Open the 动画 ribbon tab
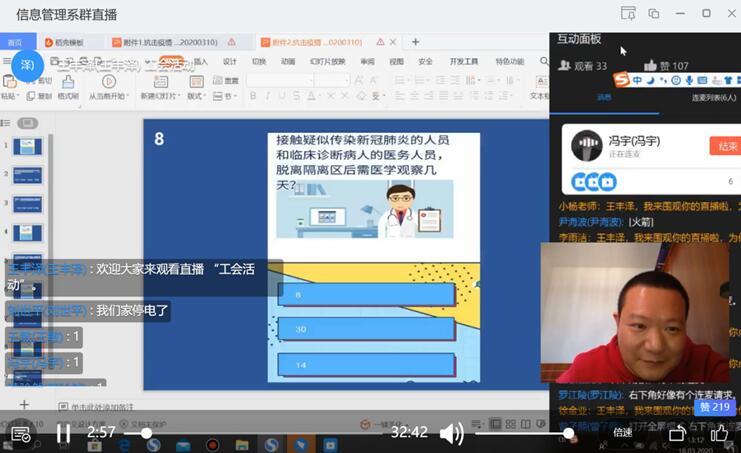Image resolution: width=741 pixels, height=453 pixels. (x=288, y=61)
